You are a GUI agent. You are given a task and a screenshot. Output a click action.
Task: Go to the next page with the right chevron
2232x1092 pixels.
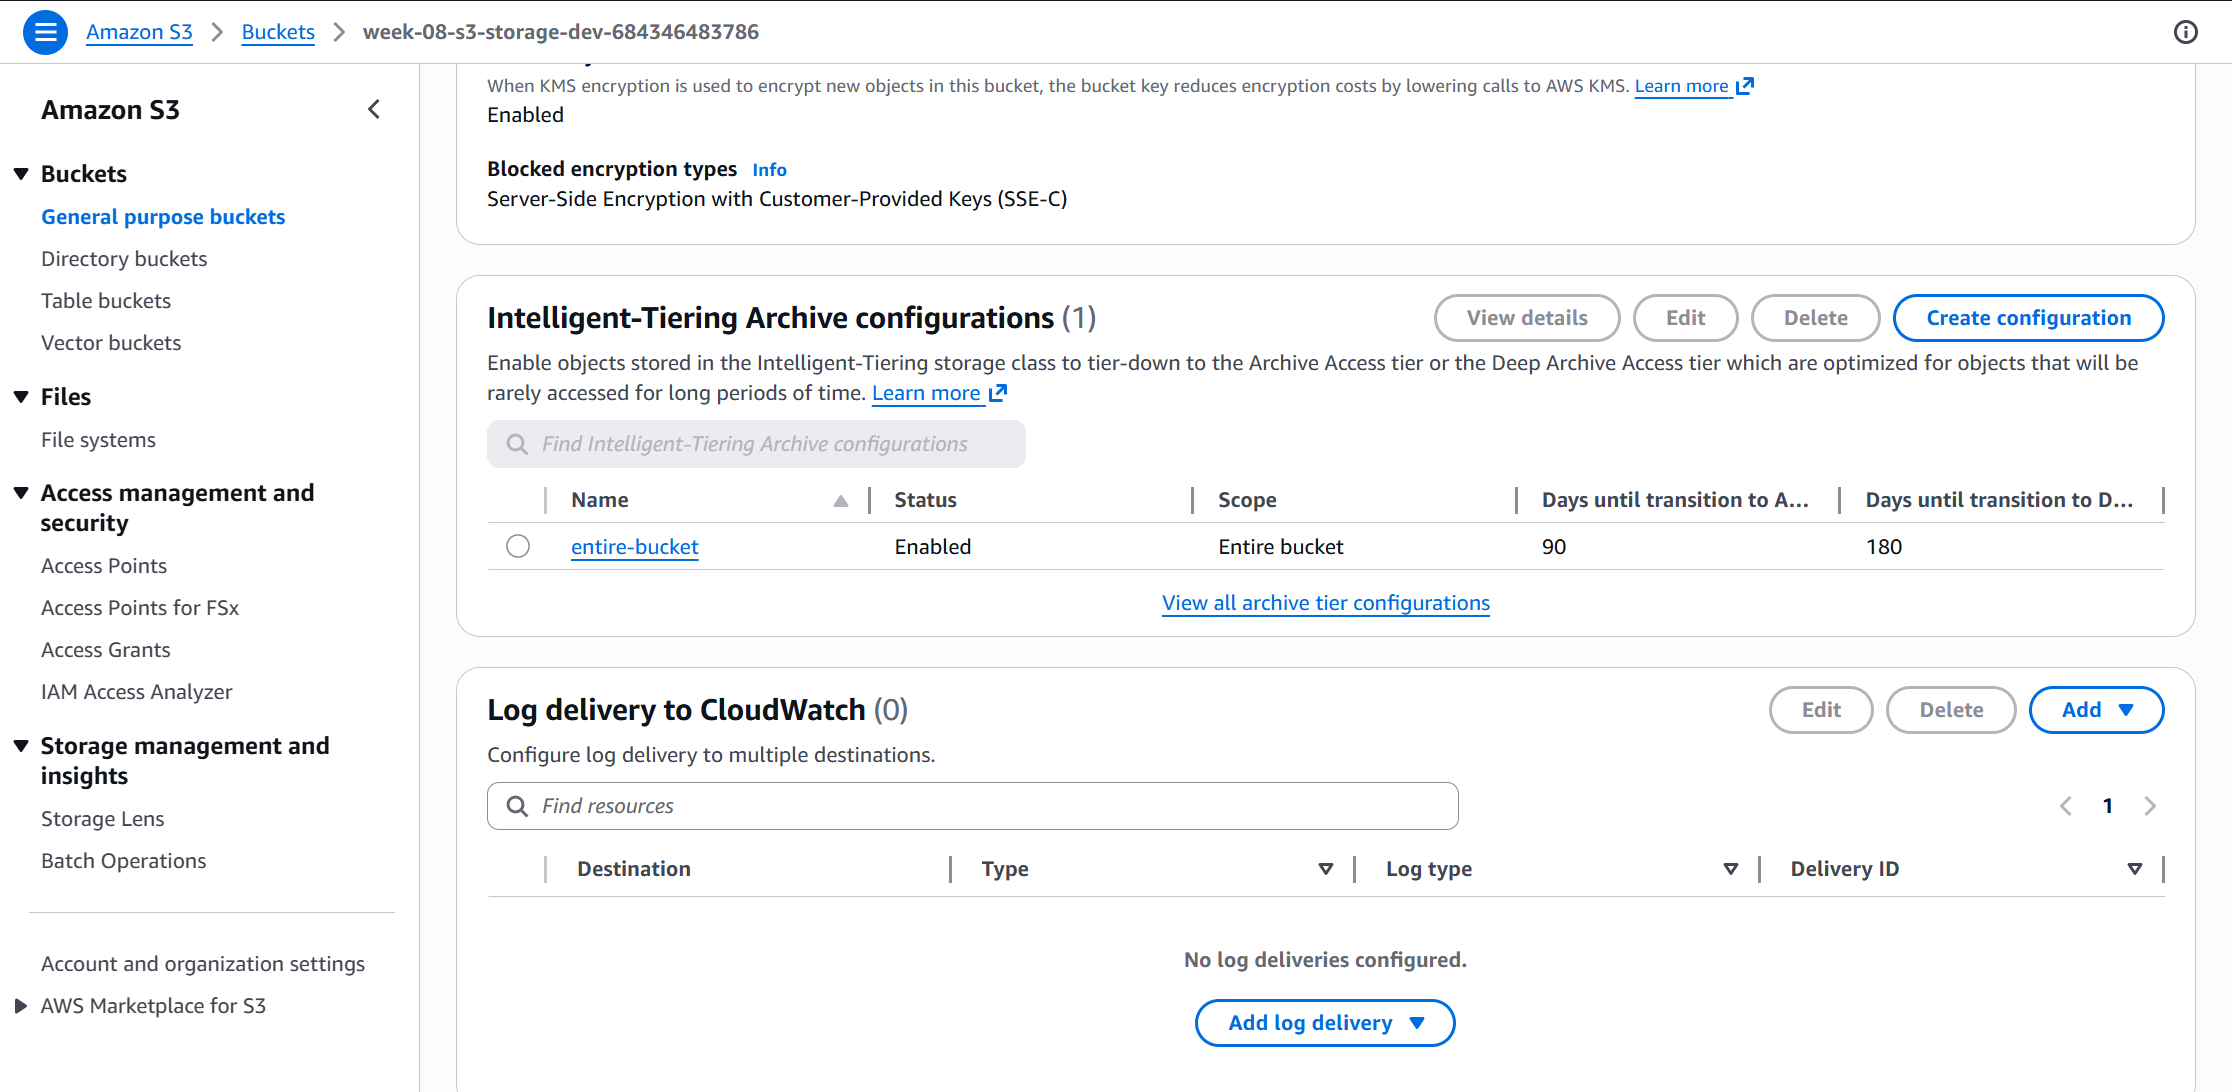pyautogui.click(x=2150, y=806)
